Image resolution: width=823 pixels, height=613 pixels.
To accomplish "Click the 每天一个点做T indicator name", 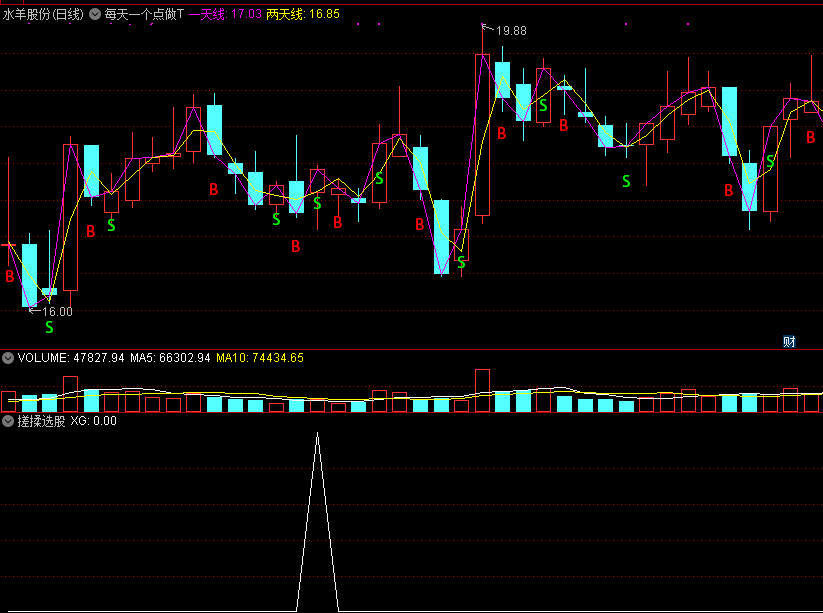I will (144, 14).
